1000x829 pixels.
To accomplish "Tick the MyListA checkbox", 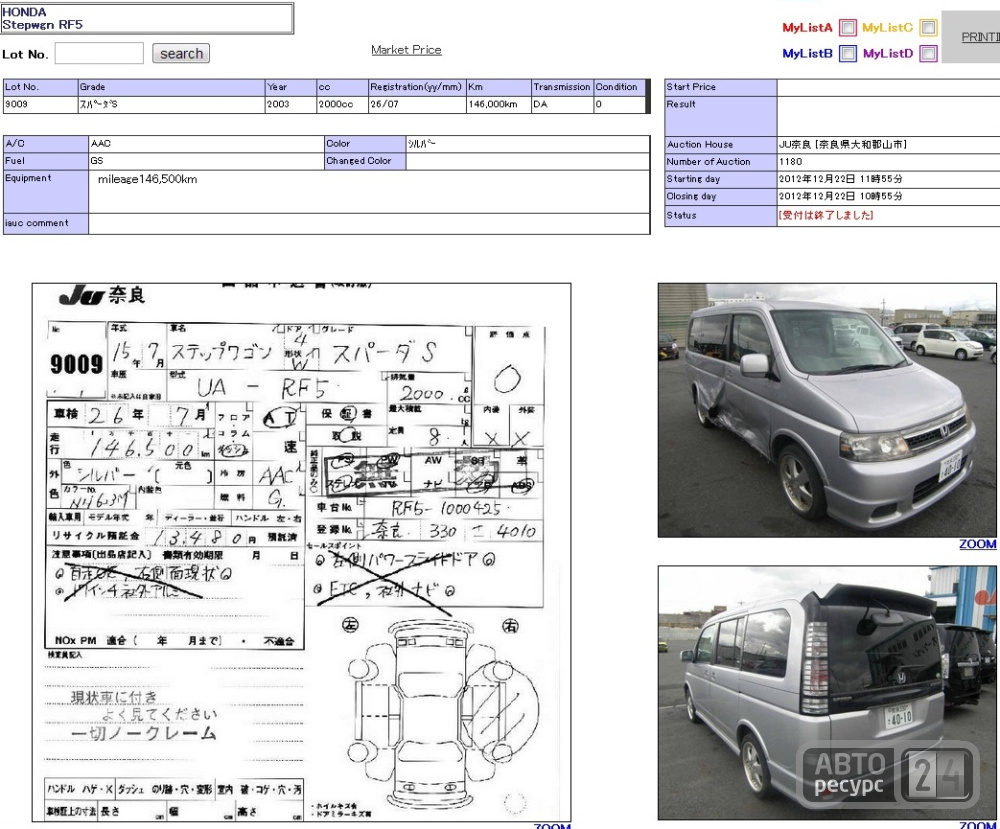I will pyautogui.click(x=848, y=27).
